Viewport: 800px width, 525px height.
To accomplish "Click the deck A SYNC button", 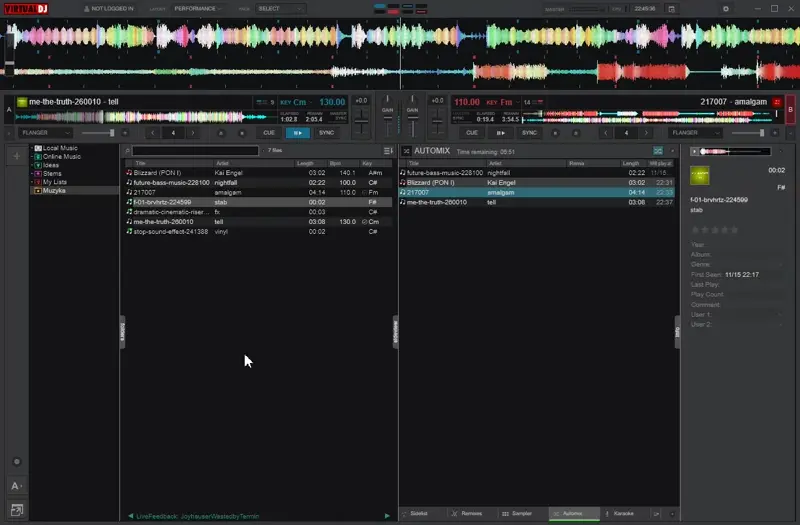I will pyautogui.click(x=327, y=133).
